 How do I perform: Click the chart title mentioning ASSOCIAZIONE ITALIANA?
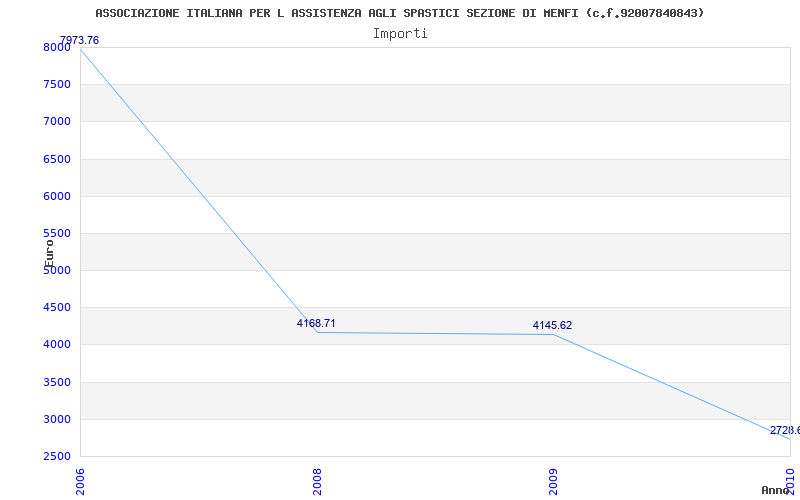coord(399,13)
